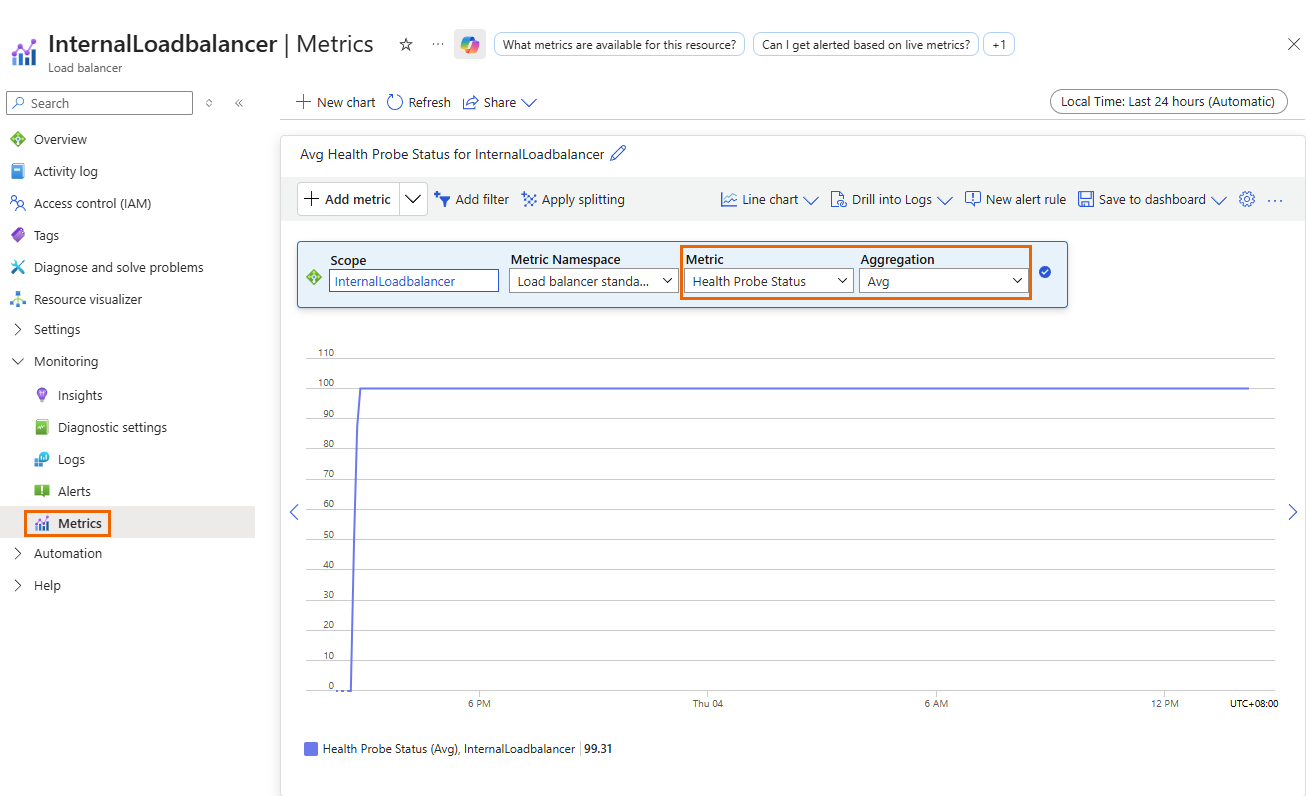Viewport: 1306px width, 796px height.
Task: Open Diagnose and solve problems
Action: [x=118, y=267]
